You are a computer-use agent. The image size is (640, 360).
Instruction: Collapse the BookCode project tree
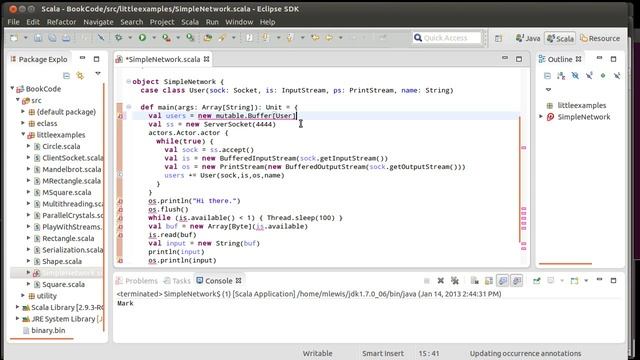click(x=12, y=88)
